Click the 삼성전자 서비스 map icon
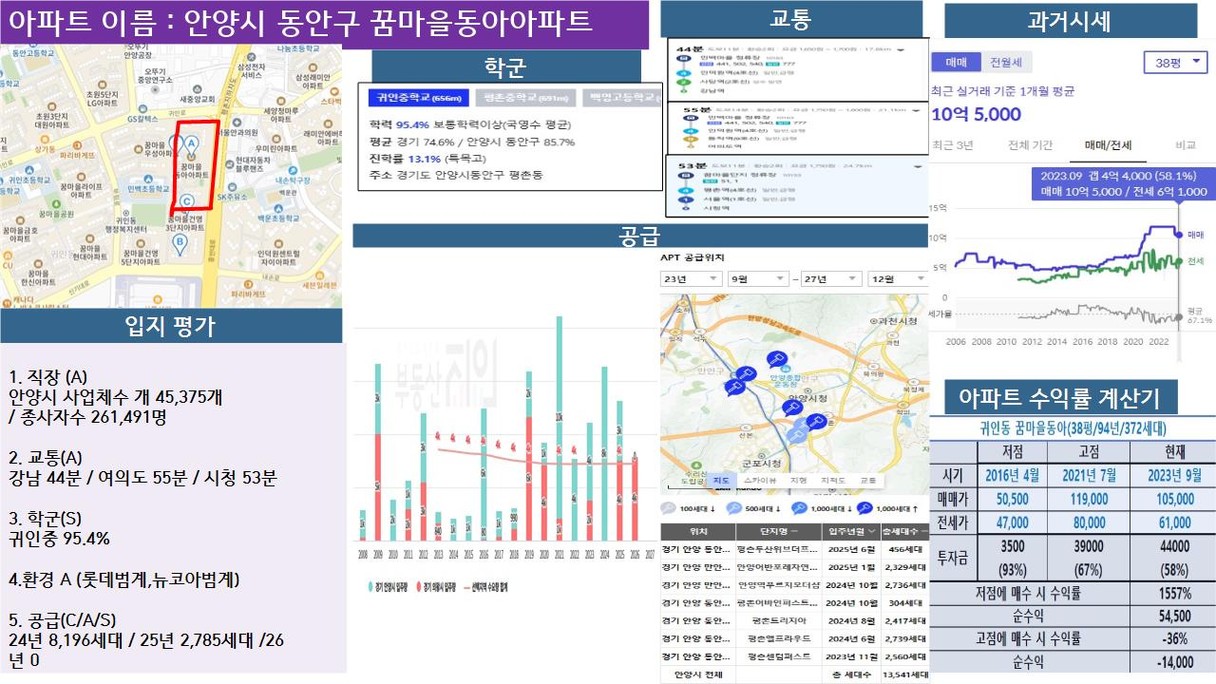1216x684 pixels. tap(250, 56)
